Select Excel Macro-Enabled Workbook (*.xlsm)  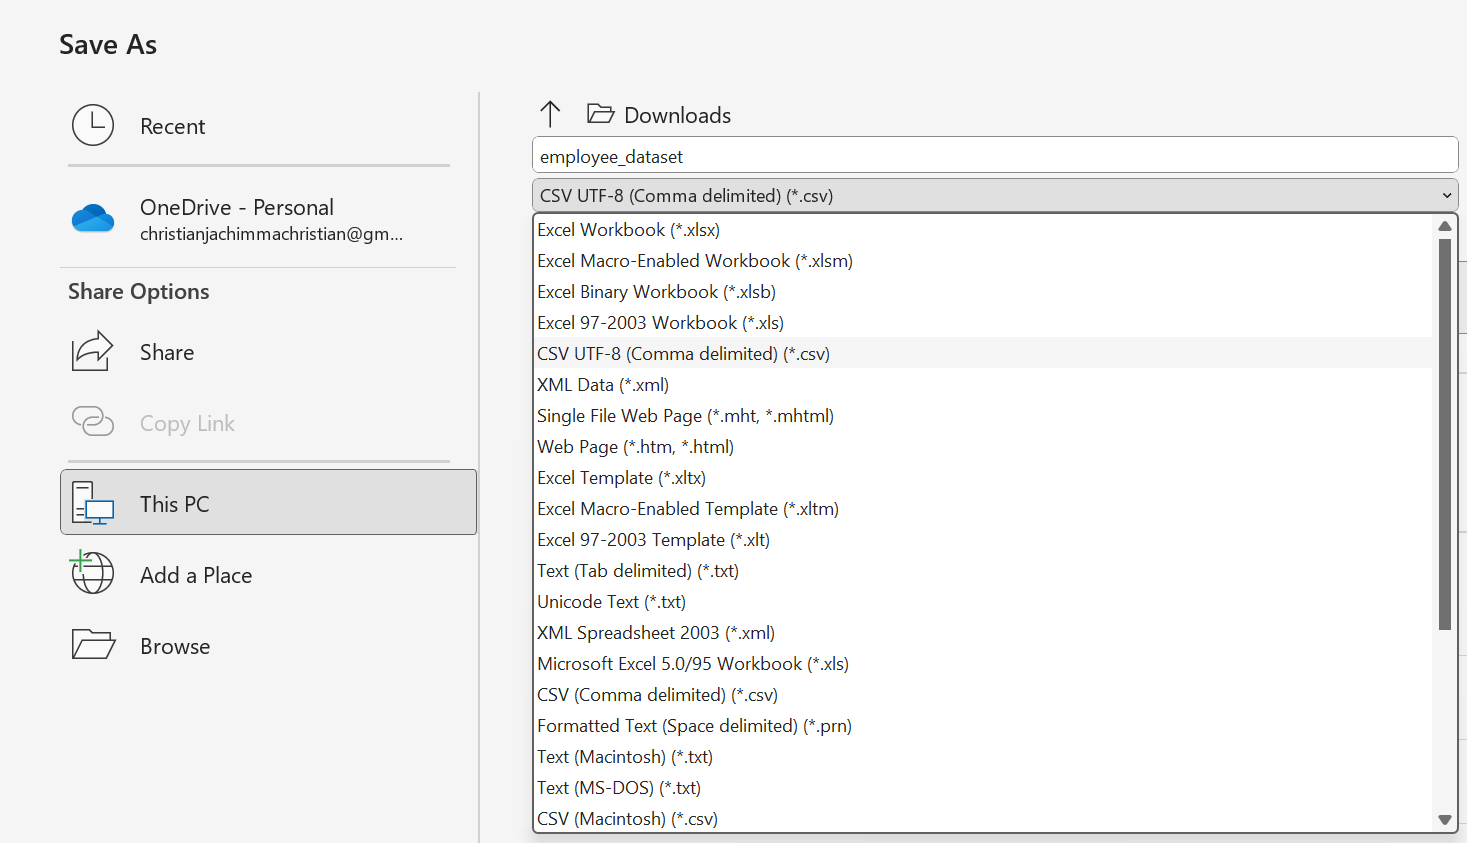pos(695,261)
